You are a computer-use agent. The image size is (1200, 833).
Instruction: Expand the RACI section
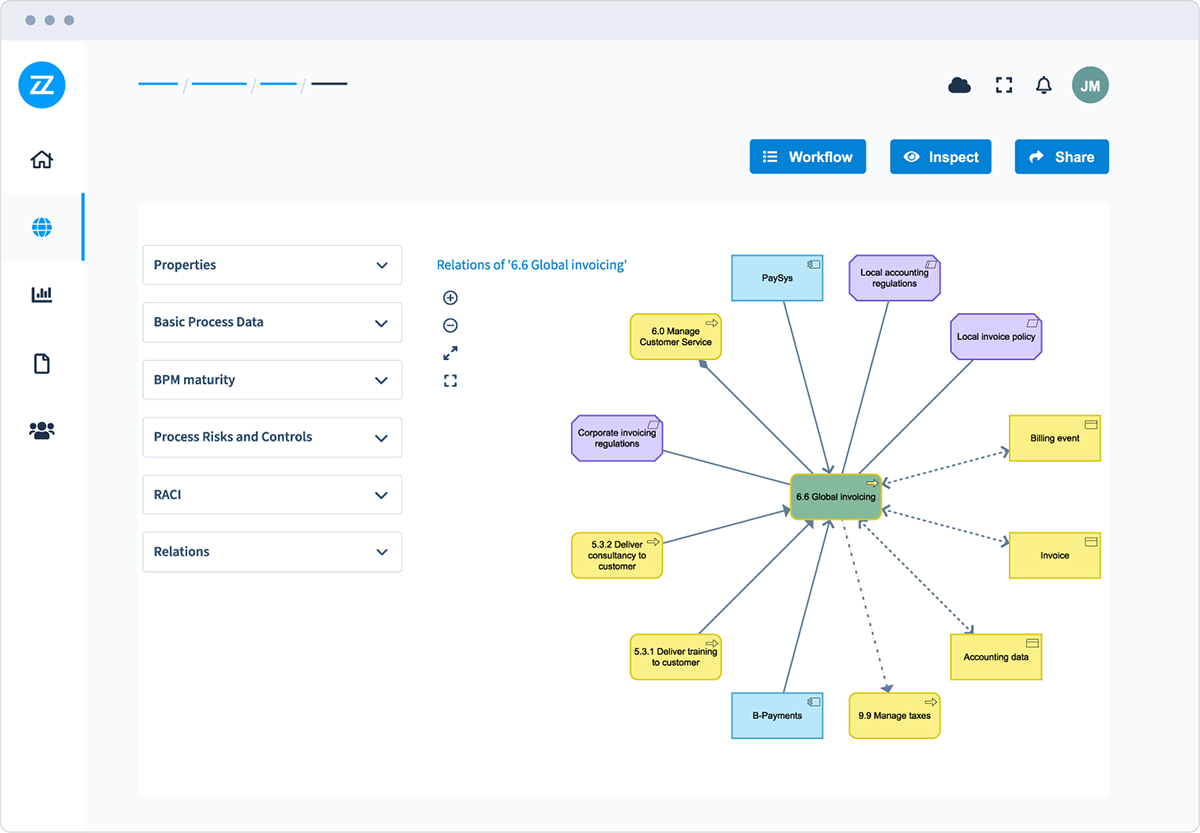pos(272,495)
